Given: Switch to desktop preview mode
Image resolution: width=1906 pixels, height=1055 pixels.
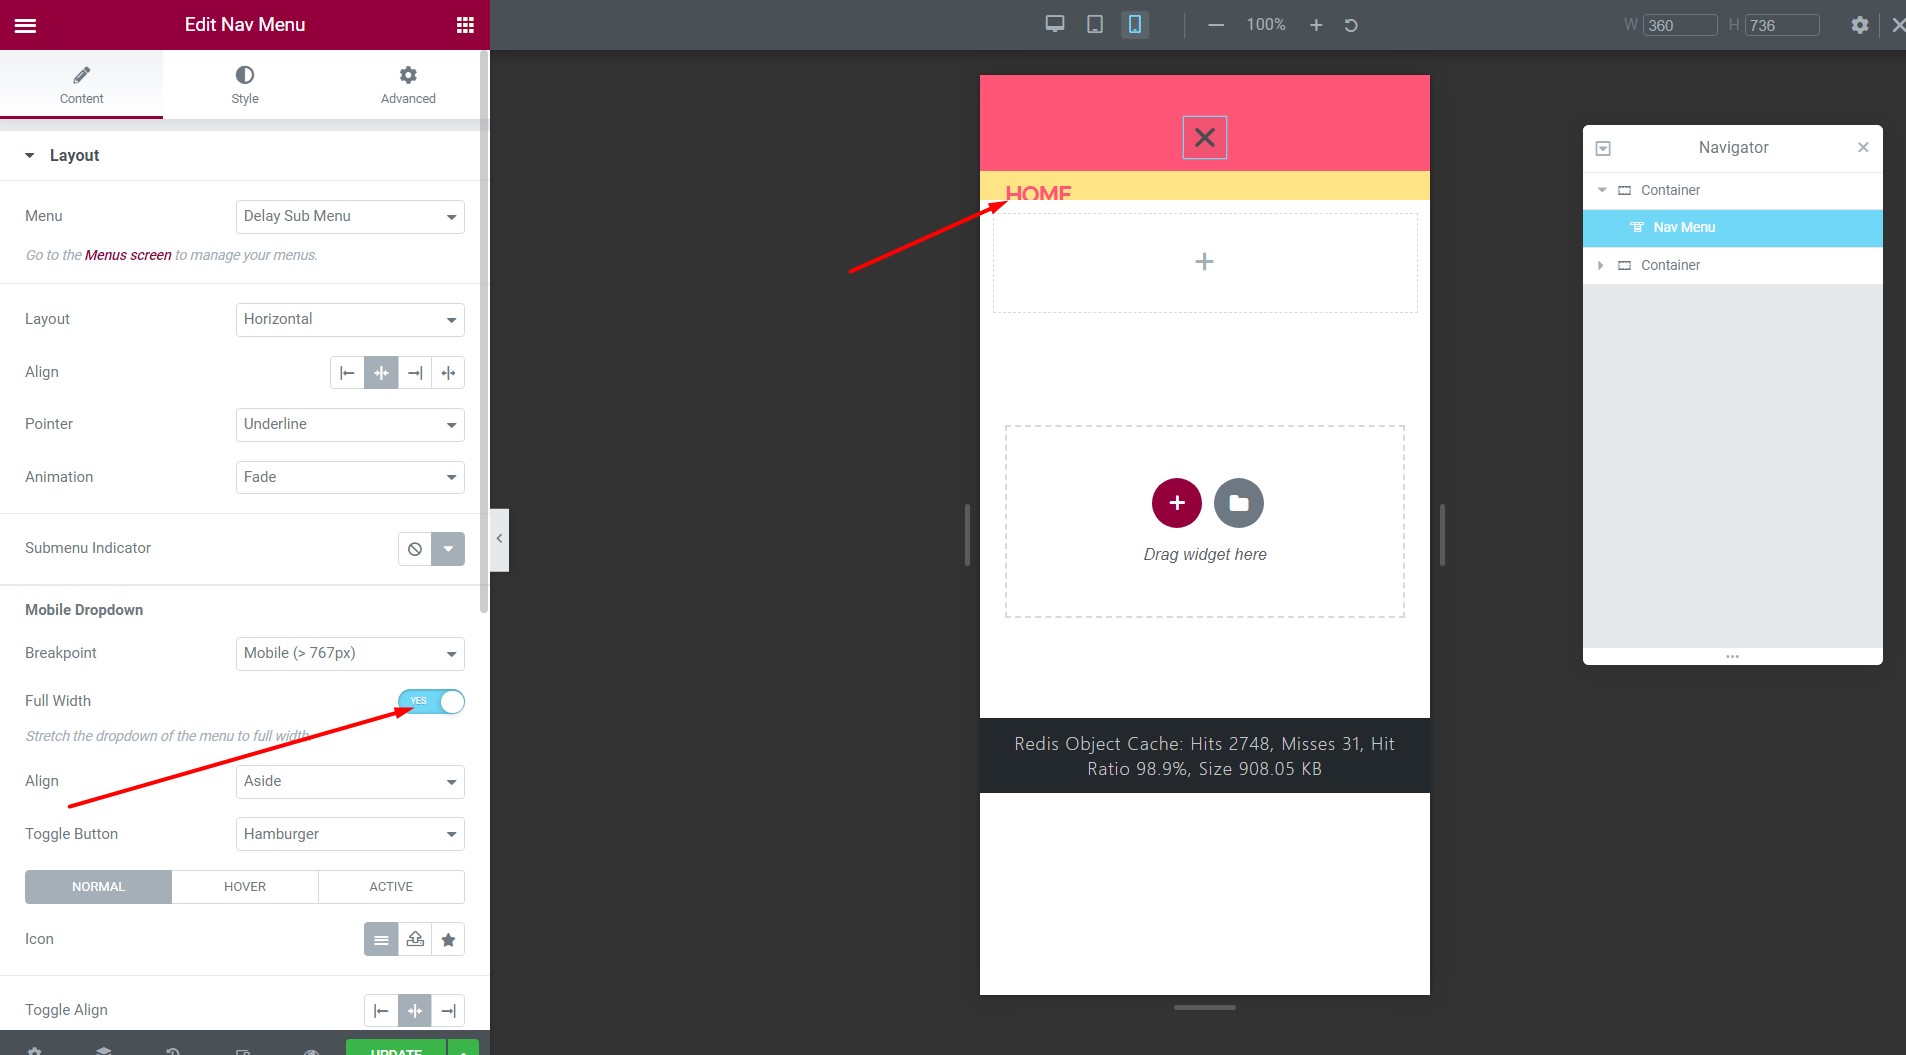Looking at the screenshot, I should [x=1053, y=23].
